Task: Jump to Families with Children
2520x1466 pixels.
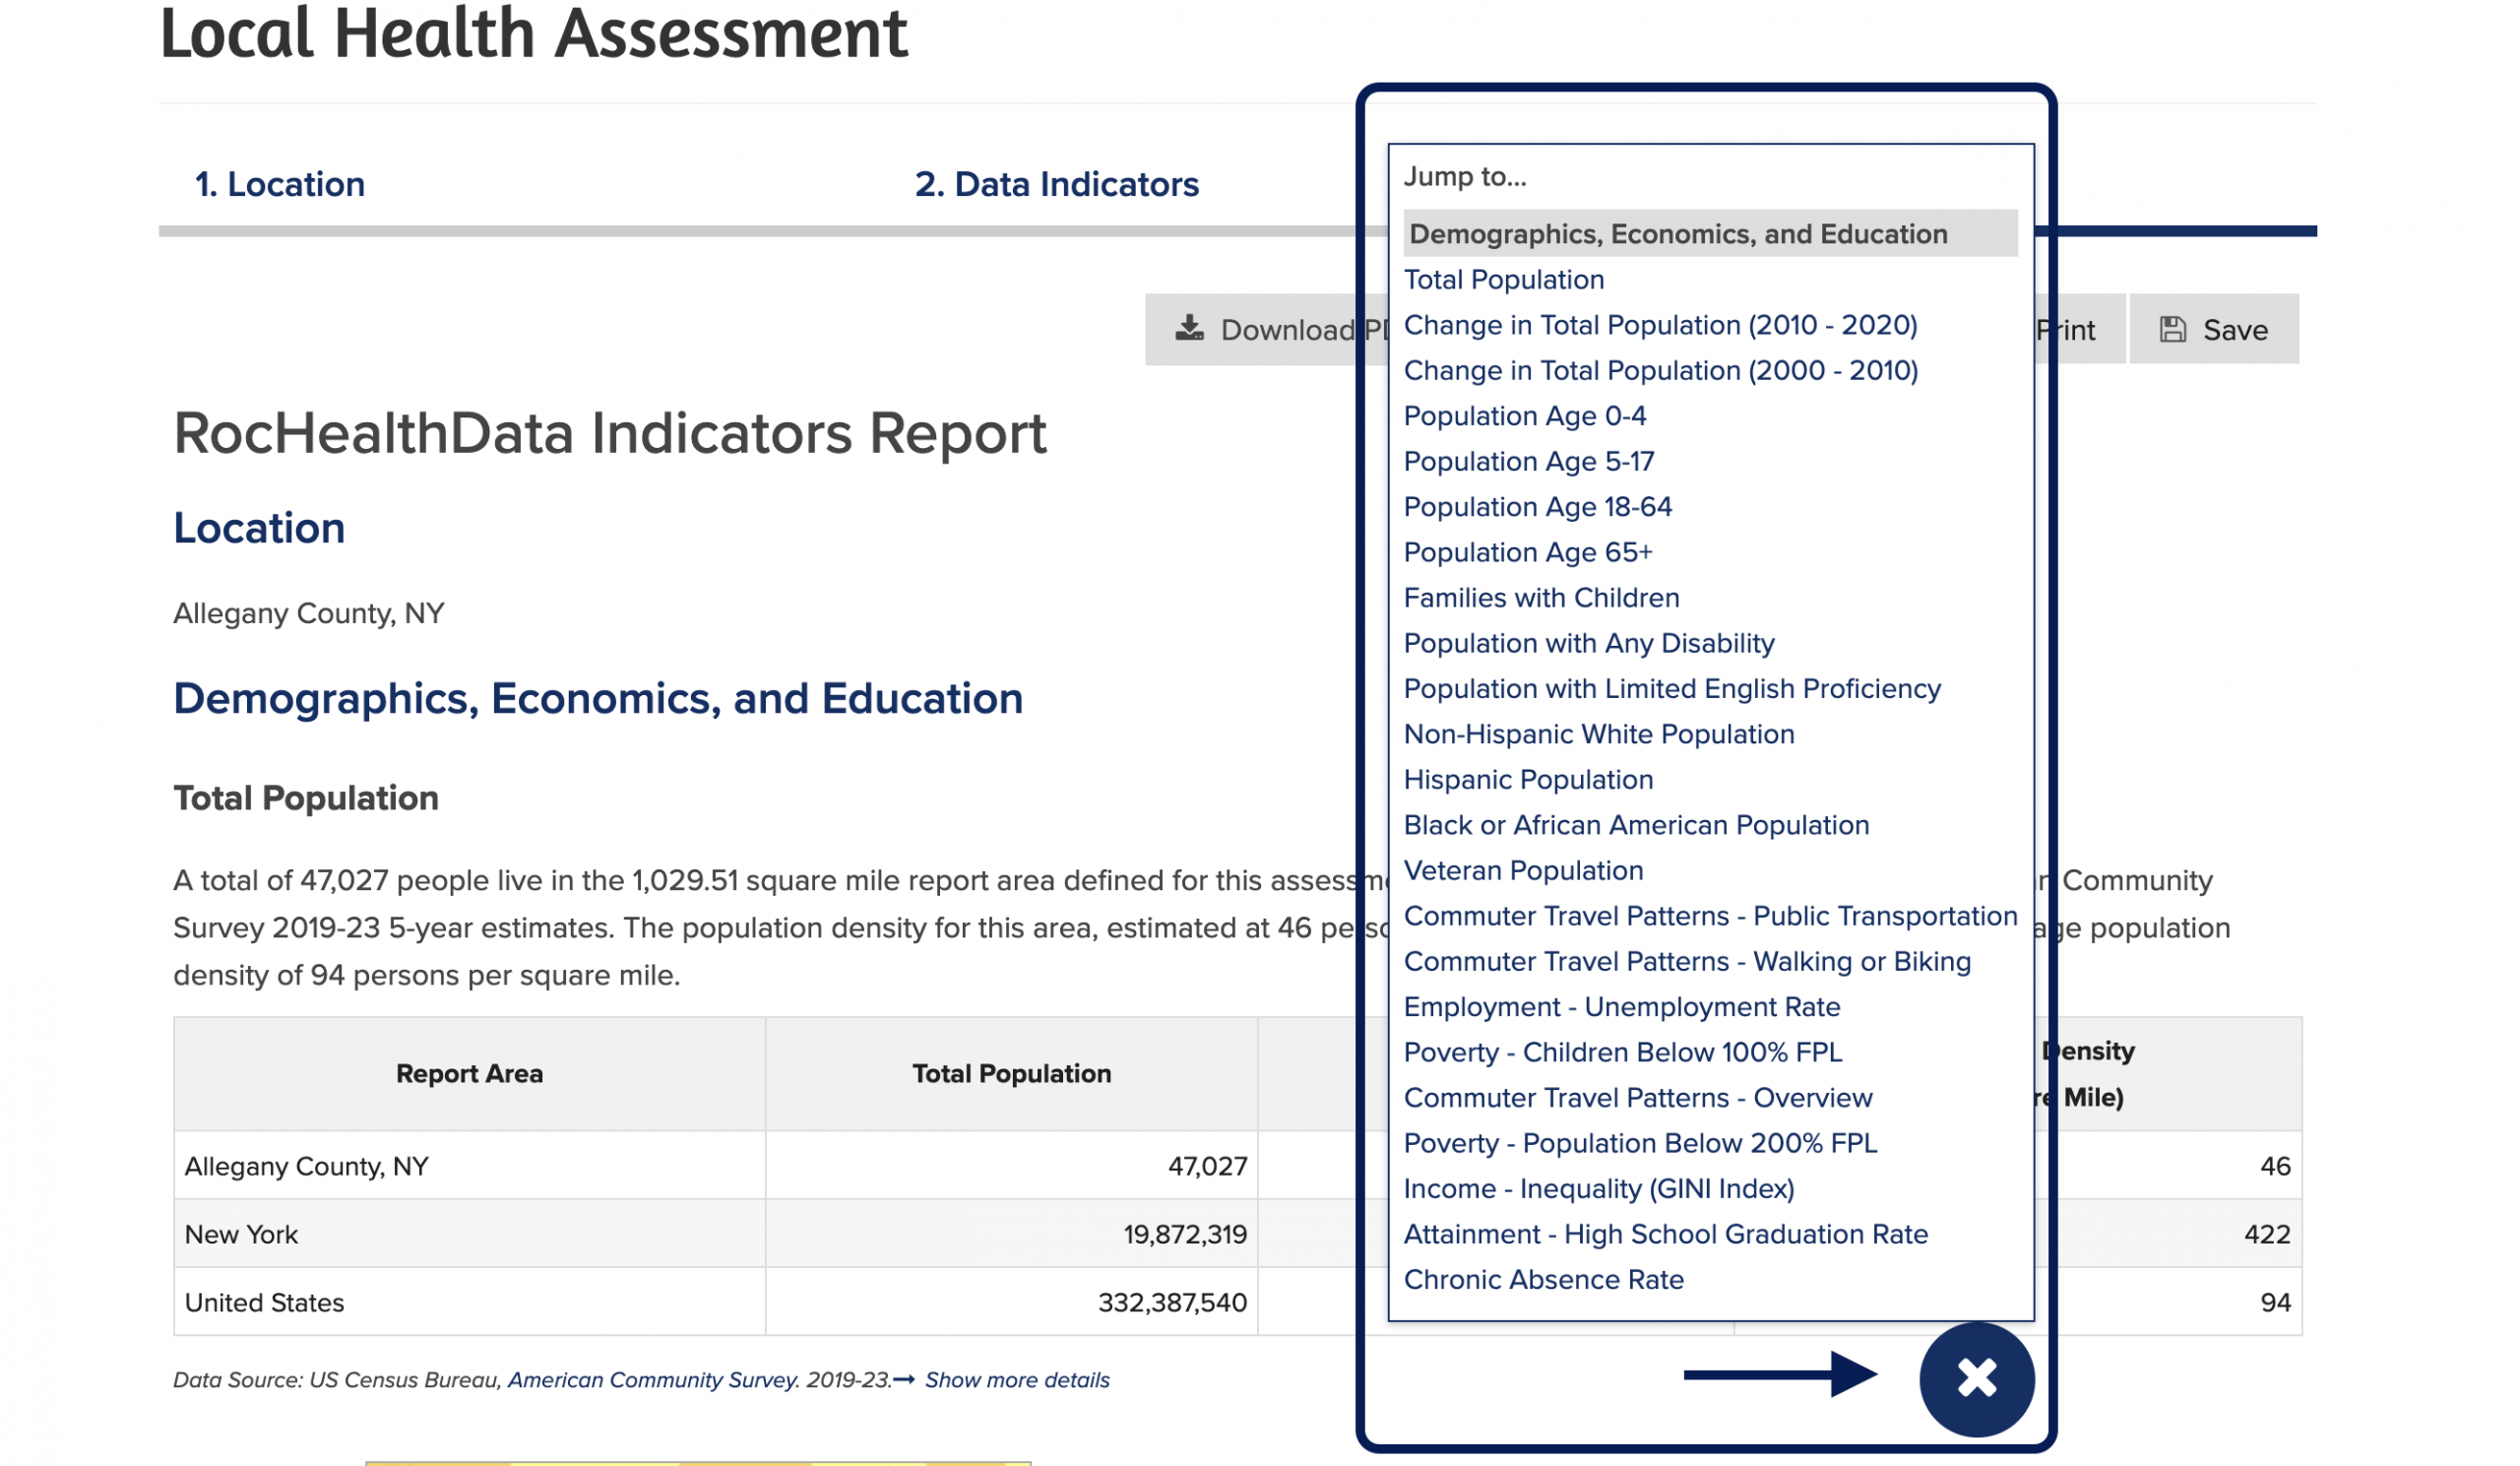Action: 1541,597
